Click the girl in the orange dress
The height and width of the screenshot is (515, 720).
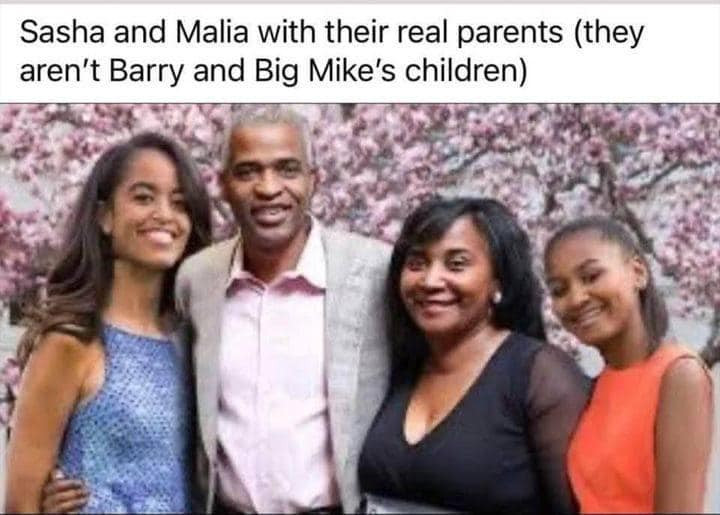click(629, 367)
